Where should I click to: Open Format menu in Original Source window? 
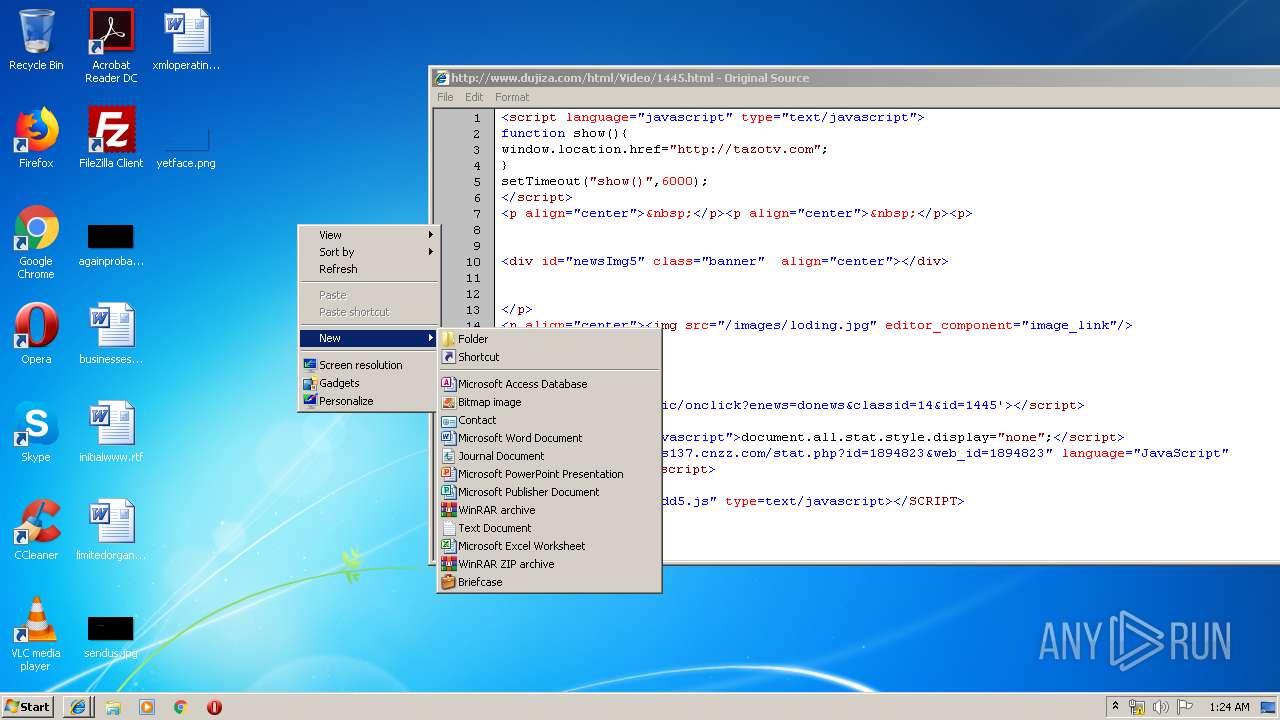(512, 97)
